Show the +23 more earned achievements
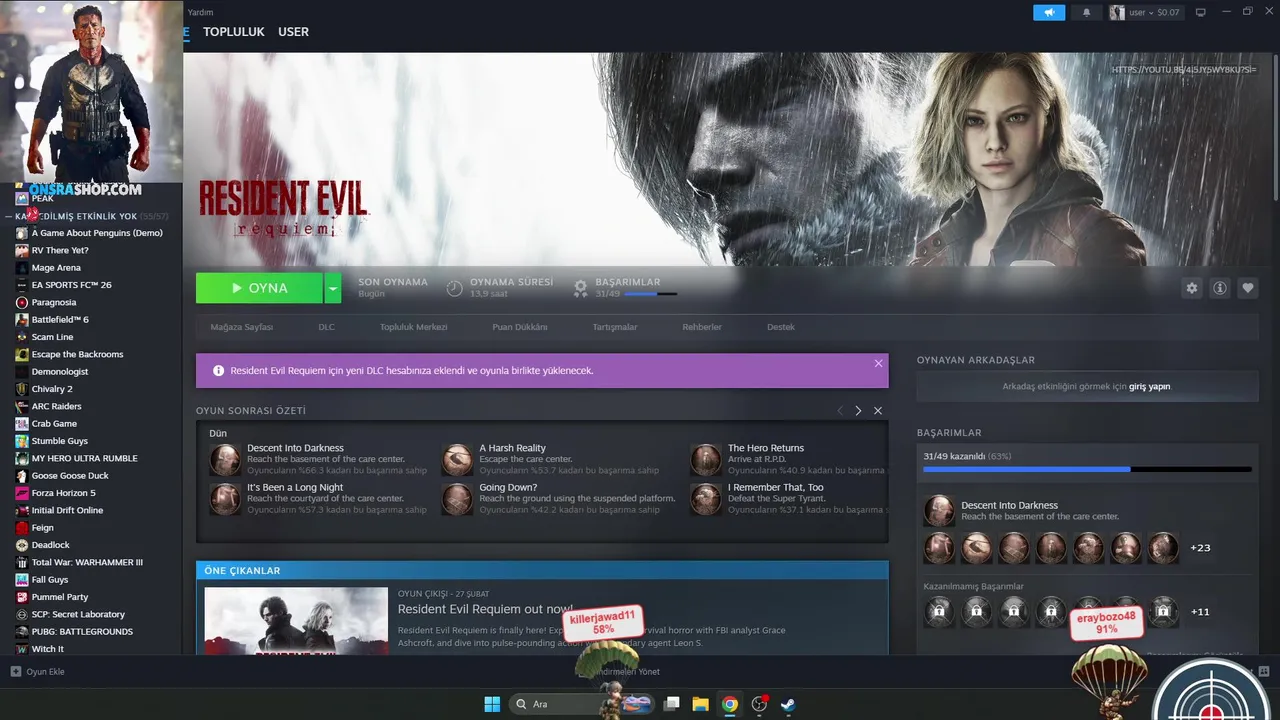This screenshot has width=1280, height=720. point(1200,548)
